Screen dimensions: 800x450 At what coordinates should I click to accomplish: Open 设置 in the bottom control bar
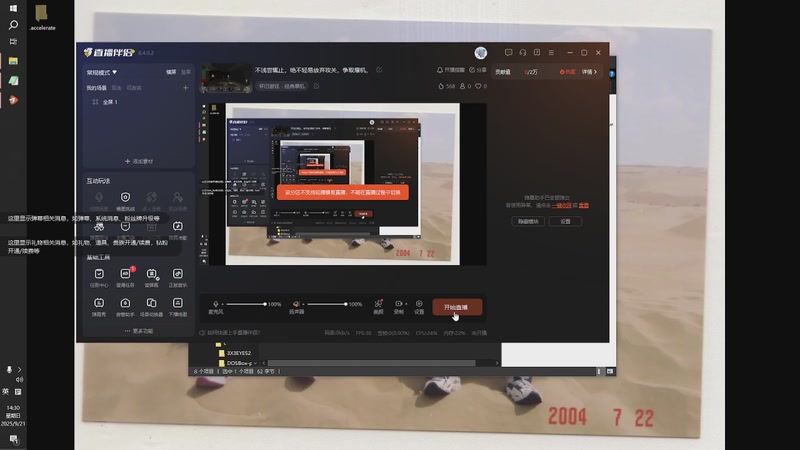click(x=419, y=307)
